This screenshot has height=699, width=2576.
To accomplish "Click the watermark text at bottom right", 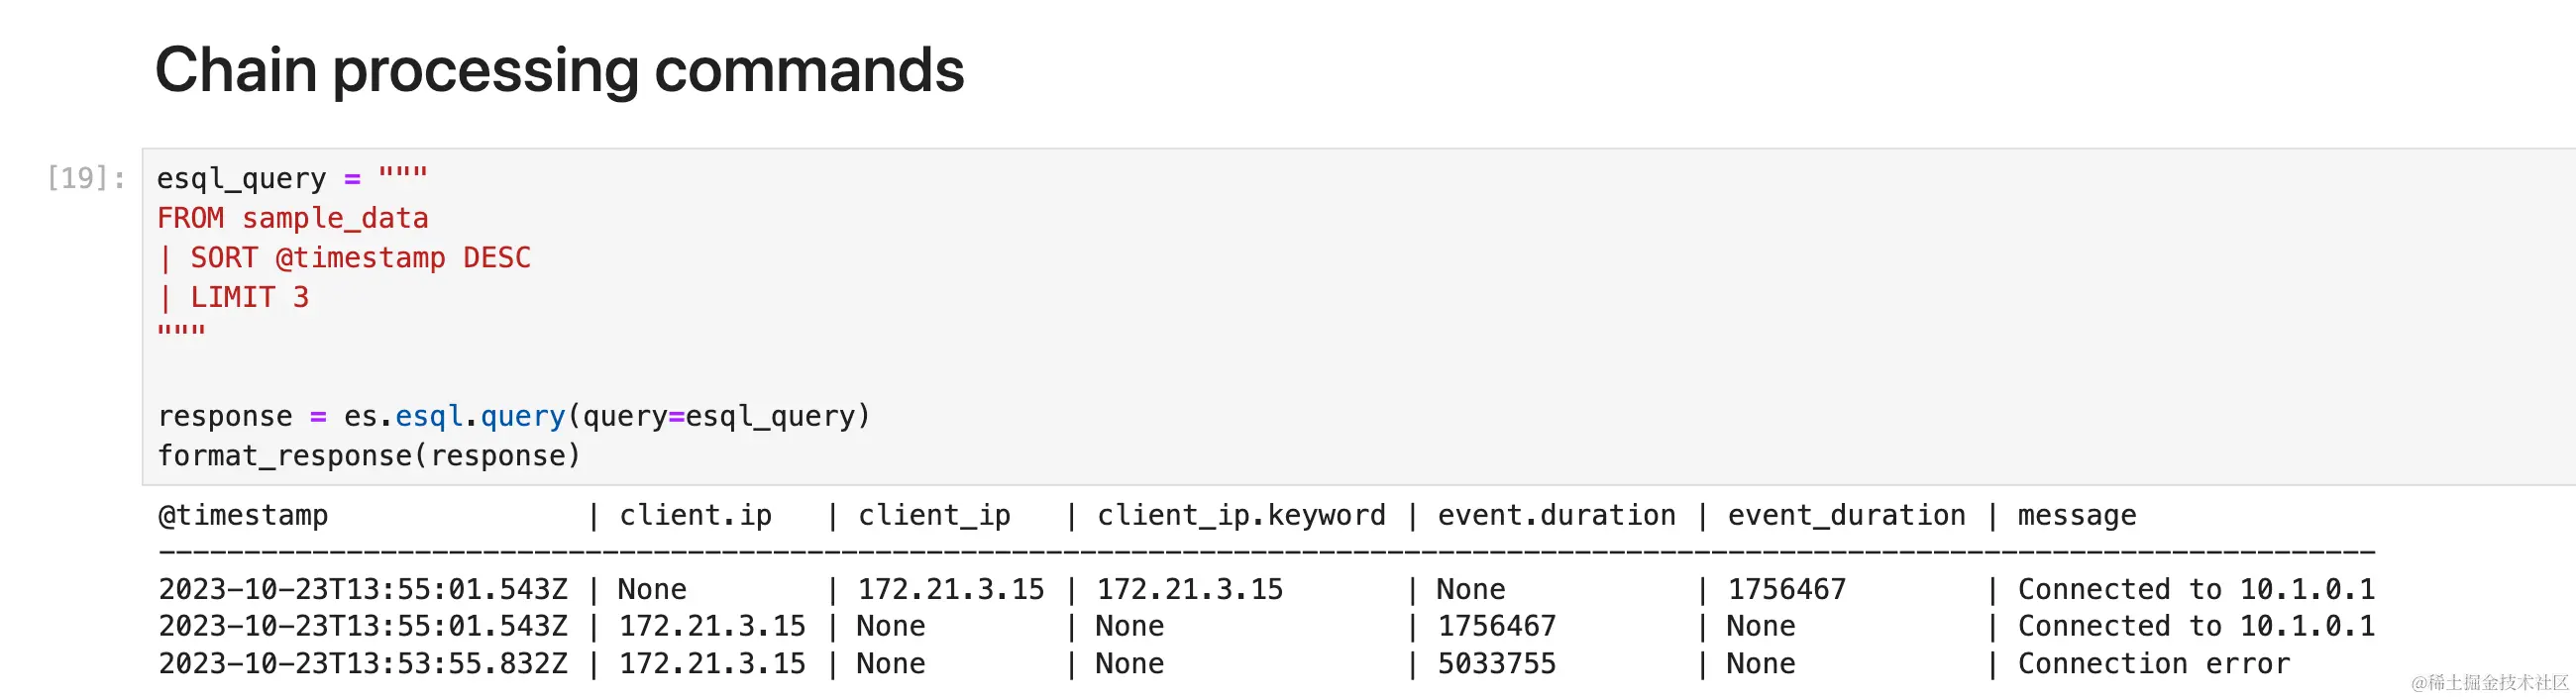I will [2488, 682].
